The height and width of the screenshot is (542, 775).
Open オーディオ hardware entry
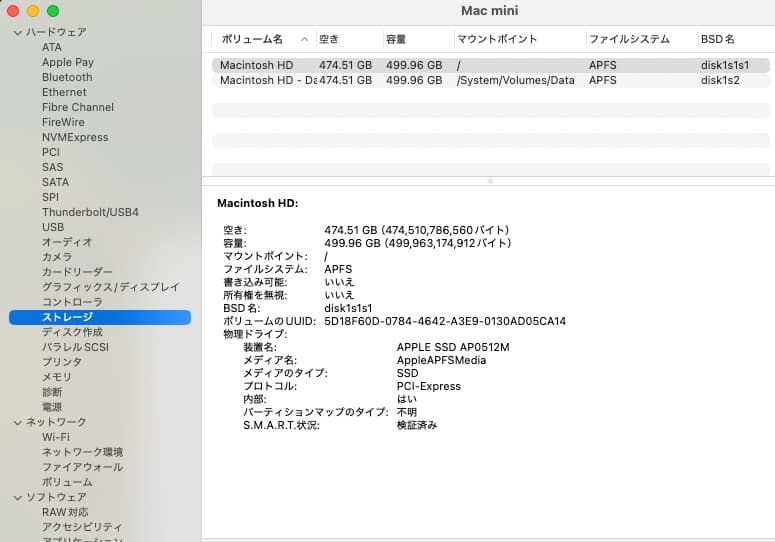click(67, 242)
